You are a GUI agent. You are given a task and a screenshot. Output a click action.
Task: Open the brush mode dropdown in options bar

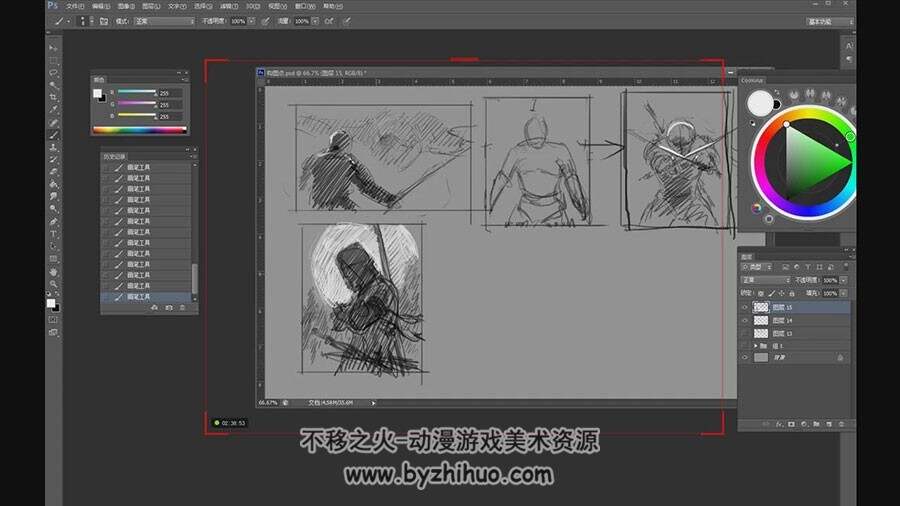165,21
